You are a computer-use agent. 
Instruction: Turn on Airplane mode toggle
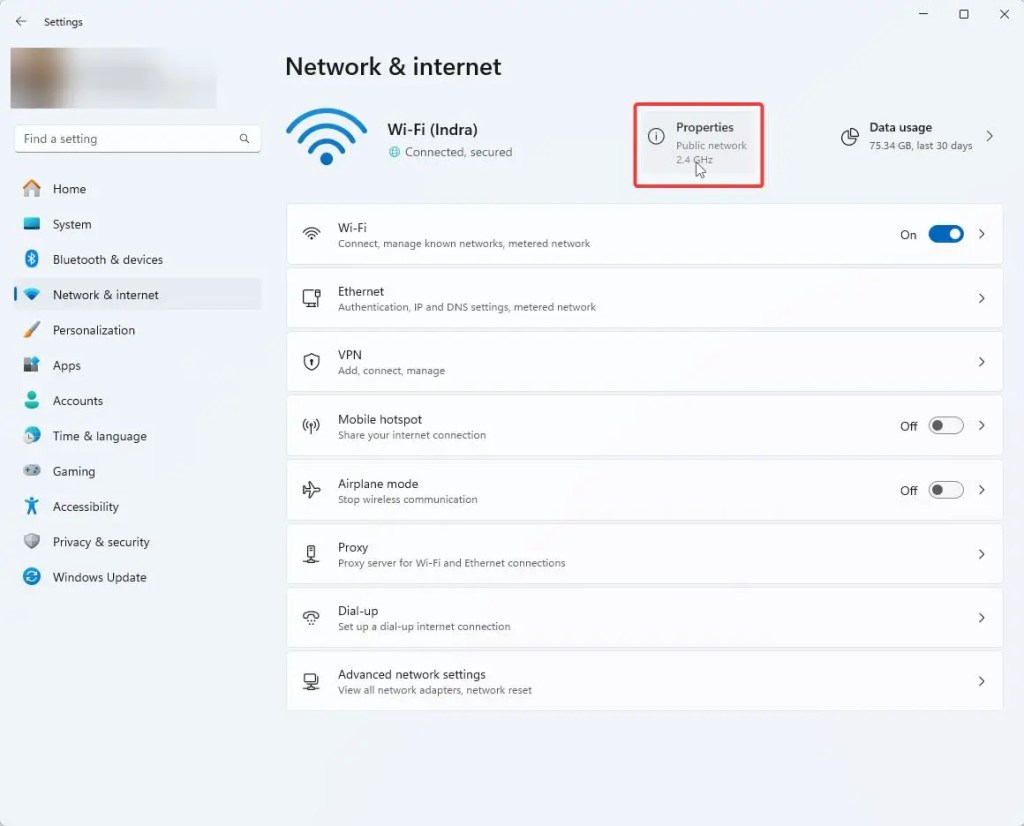tap(945, 490)
